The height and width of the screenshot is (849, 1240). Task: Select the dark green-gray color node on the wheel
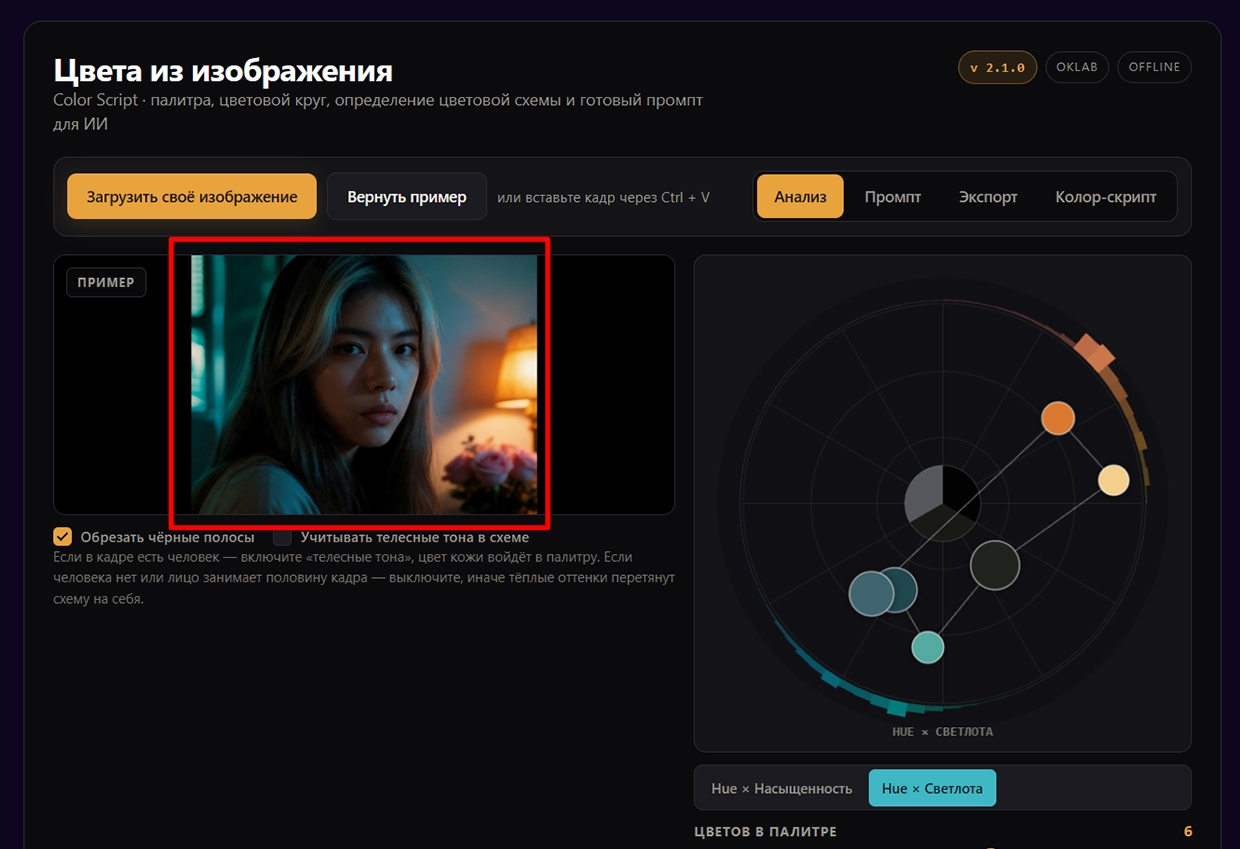(x=995, y=565)
